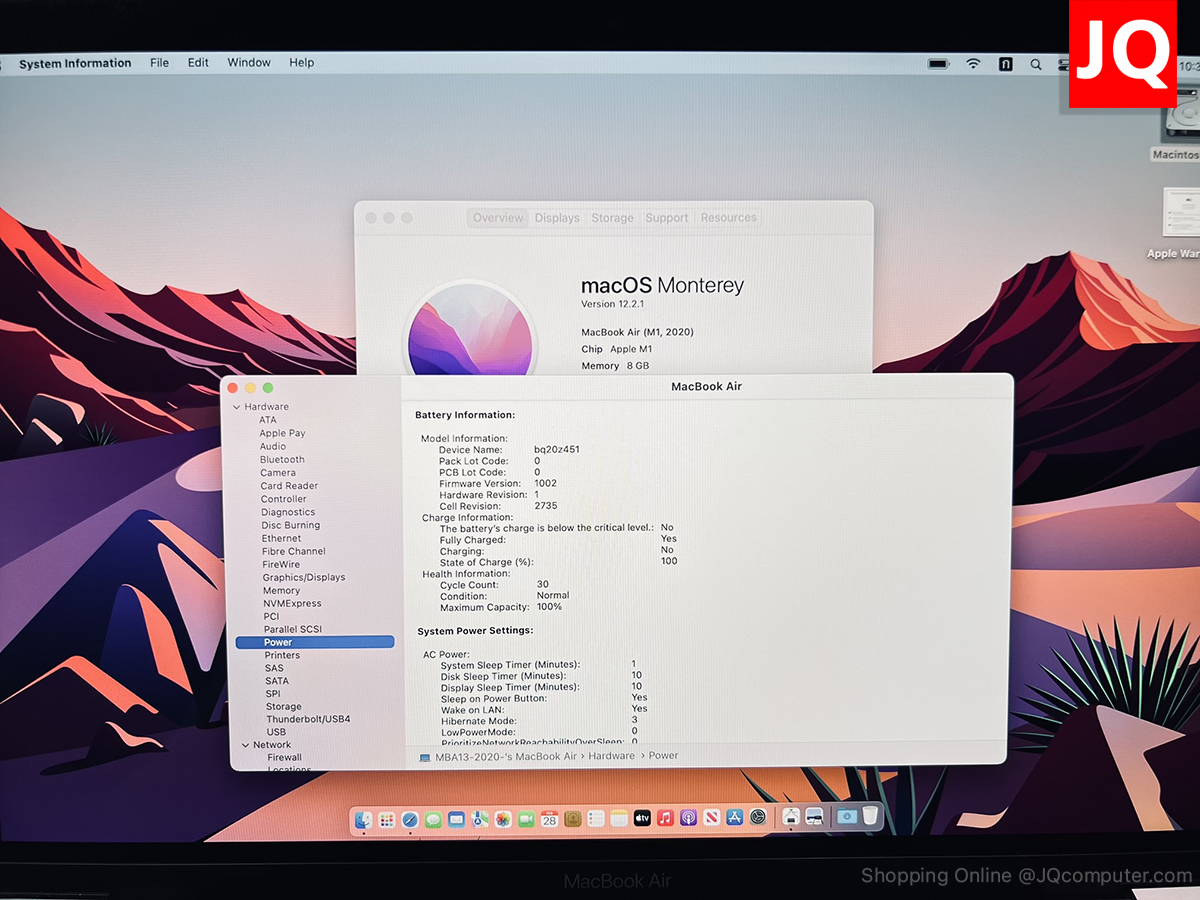Viewport: 1200px width, 900px height.
Task: Click Power in the bottom path bar
Action: click(664, 756)
